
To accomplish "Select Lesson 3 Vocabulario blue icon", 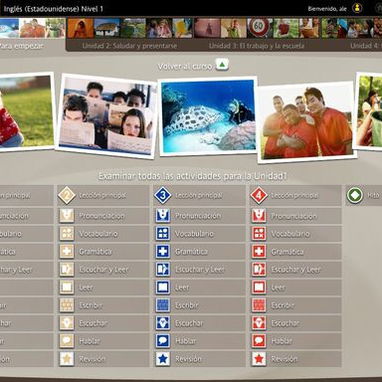I will 163,234.
